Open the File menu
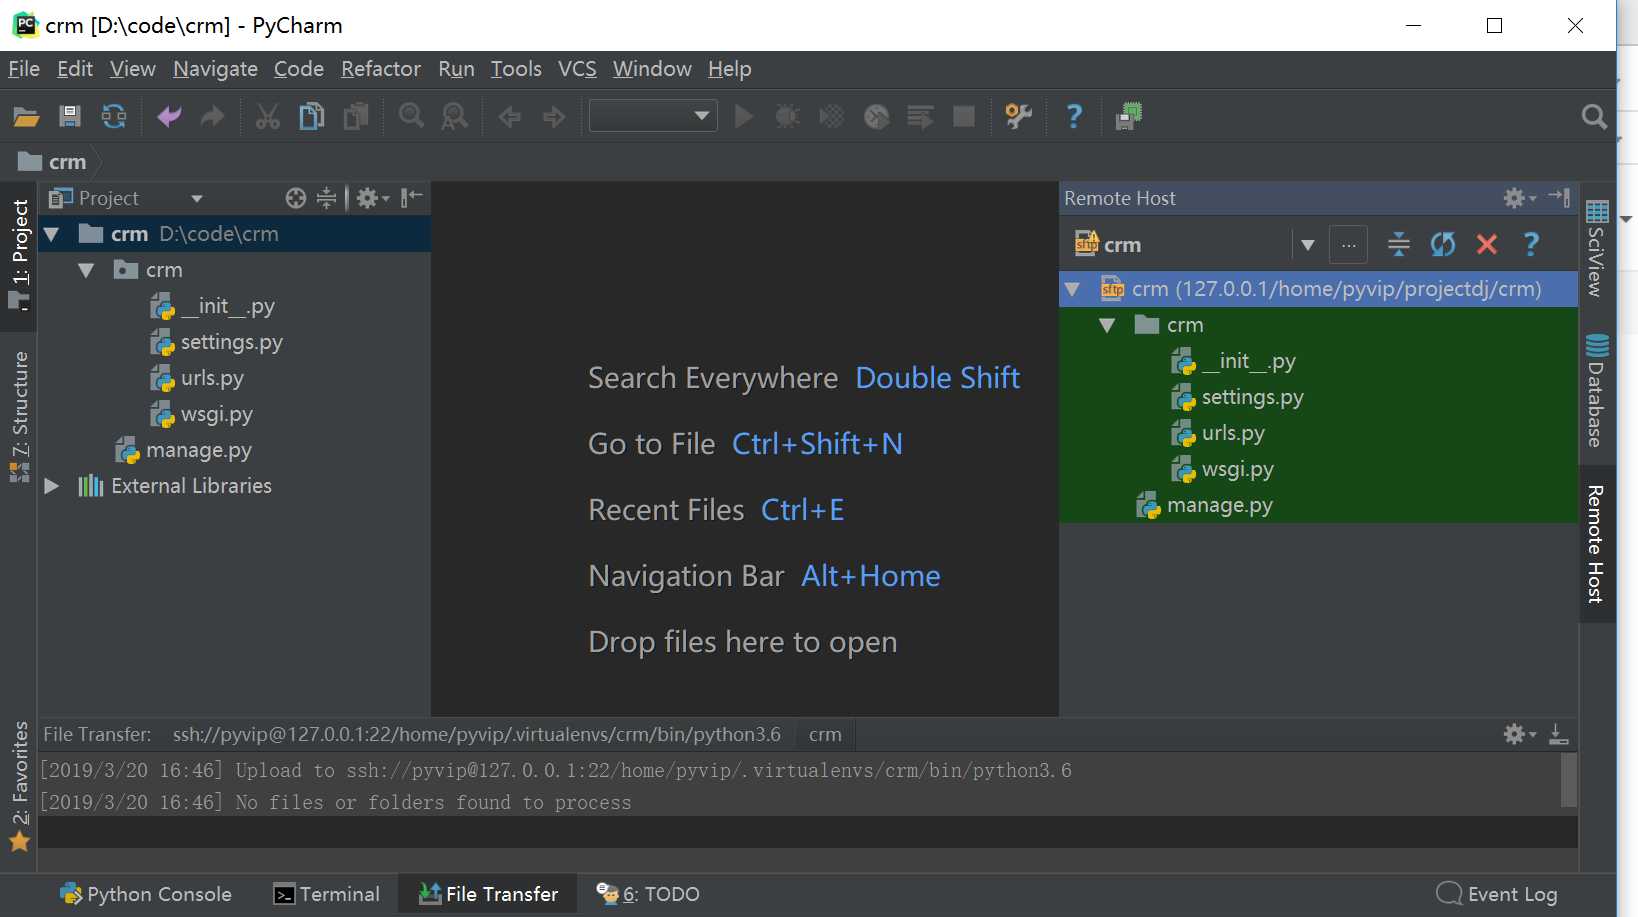 [24, 69]
